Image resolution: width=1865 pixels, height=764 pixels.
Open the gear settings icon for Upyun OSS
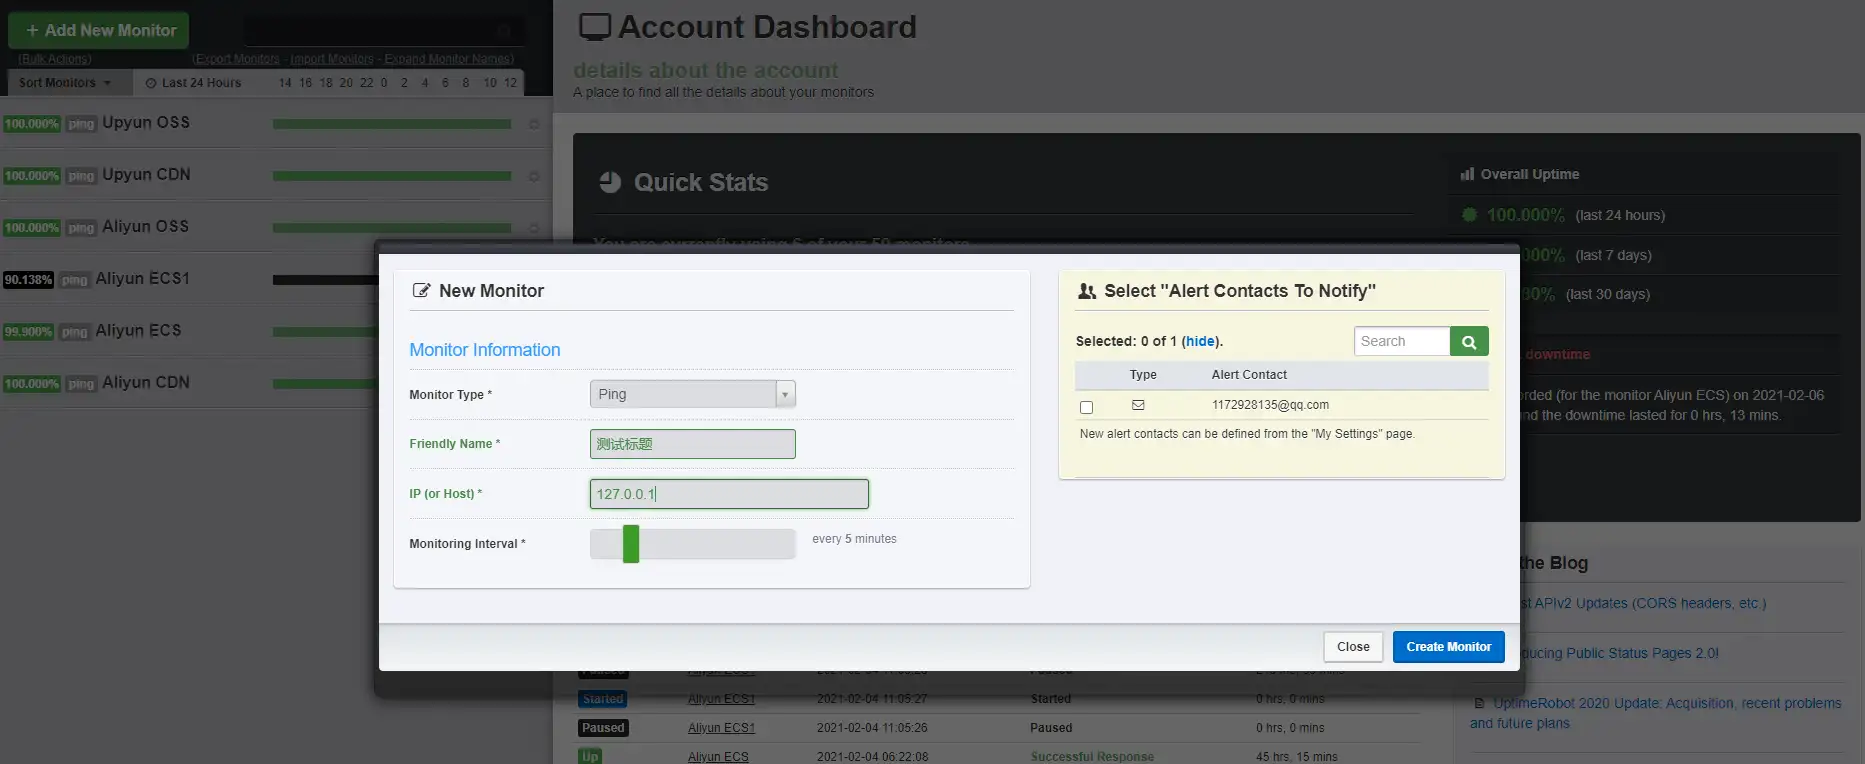[x=534, y=124]
